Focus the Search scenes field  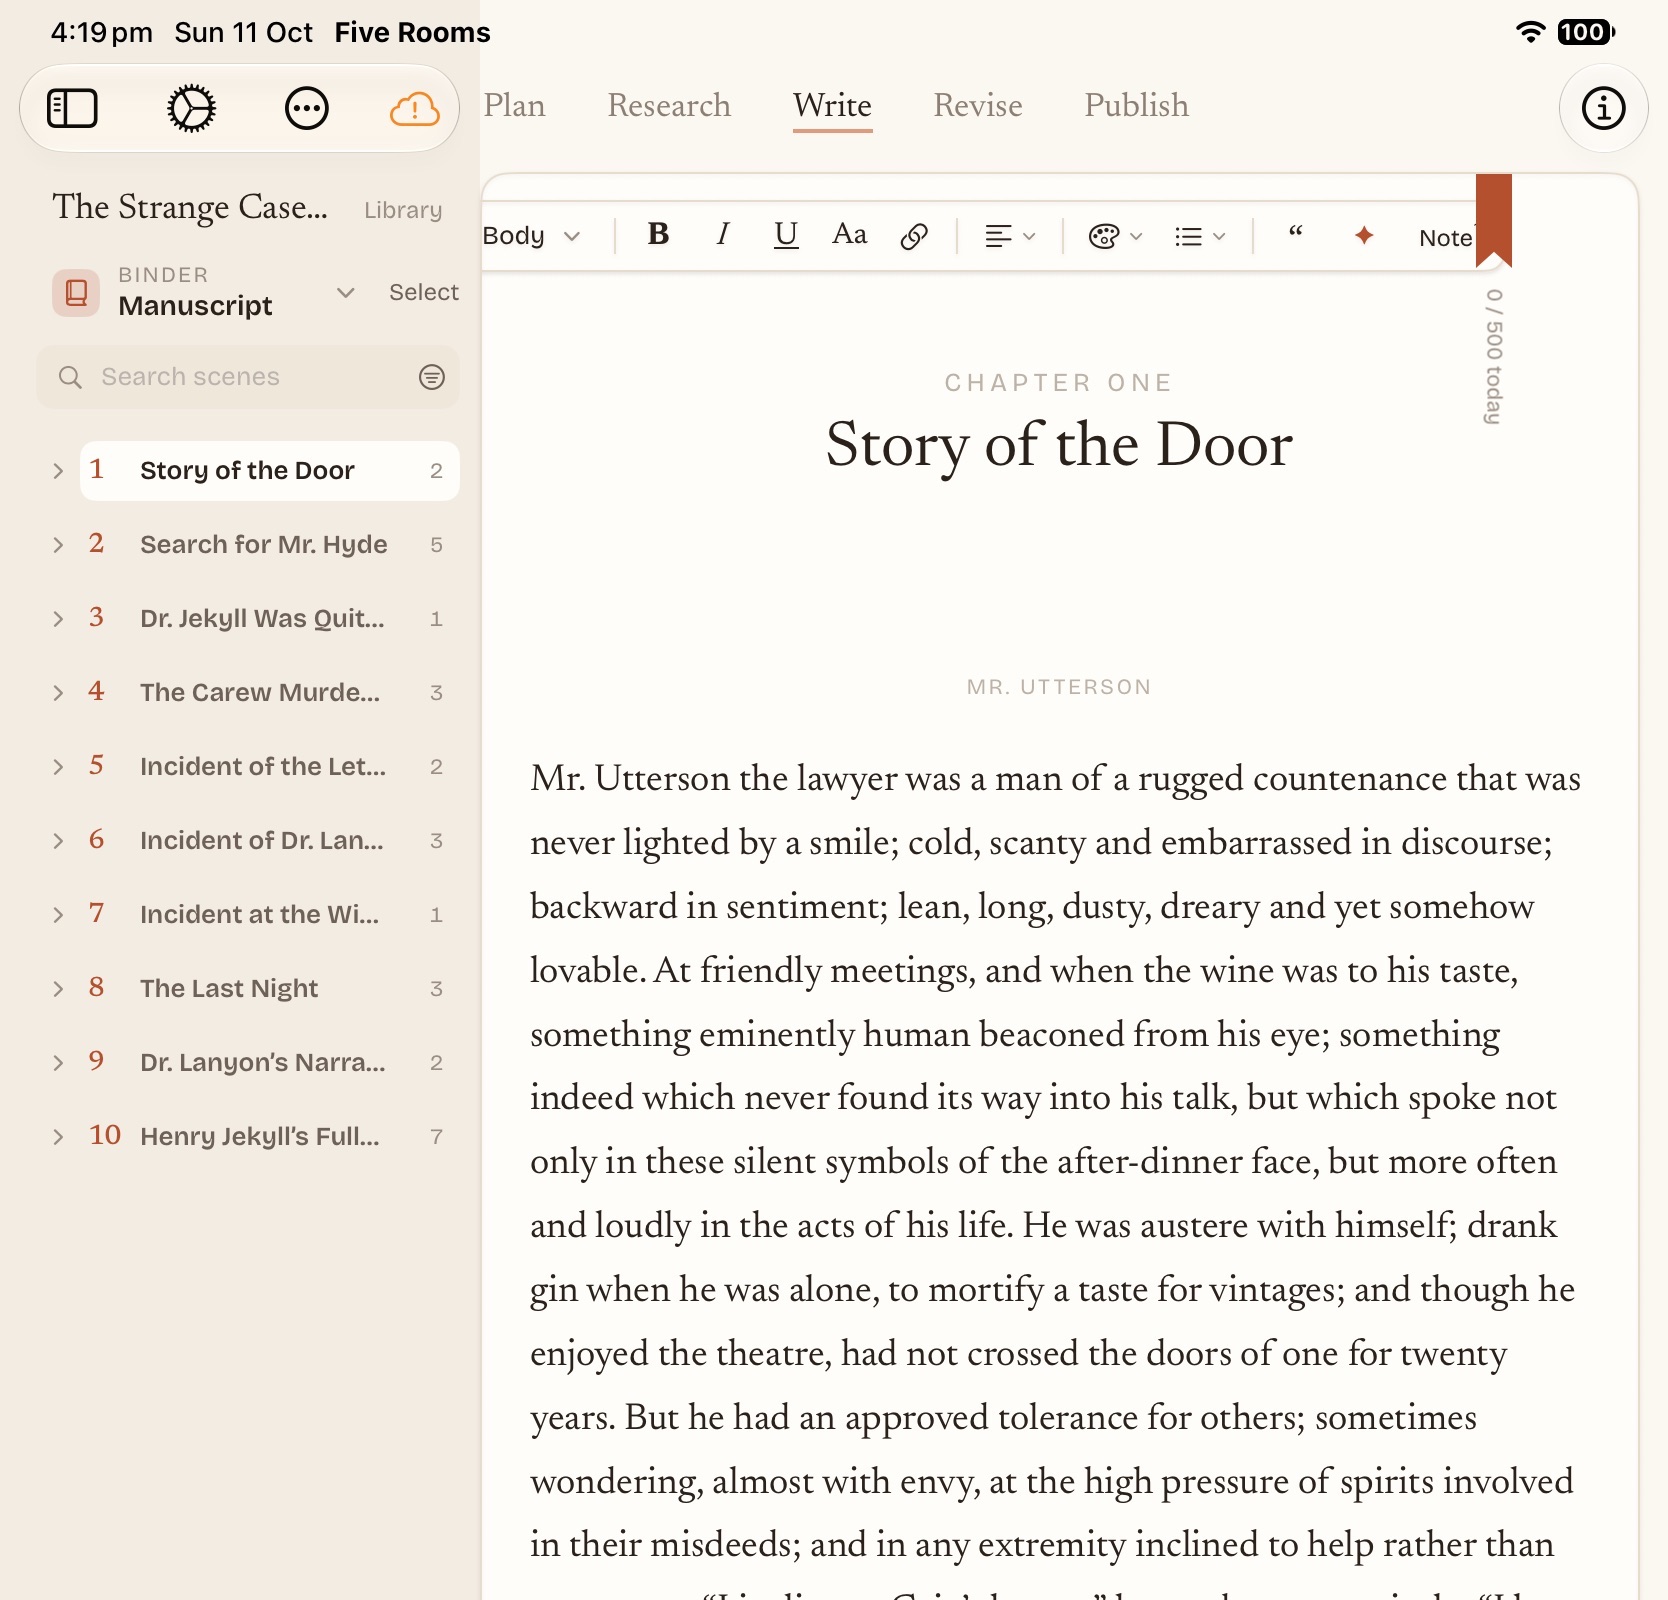tap(248, 377)
